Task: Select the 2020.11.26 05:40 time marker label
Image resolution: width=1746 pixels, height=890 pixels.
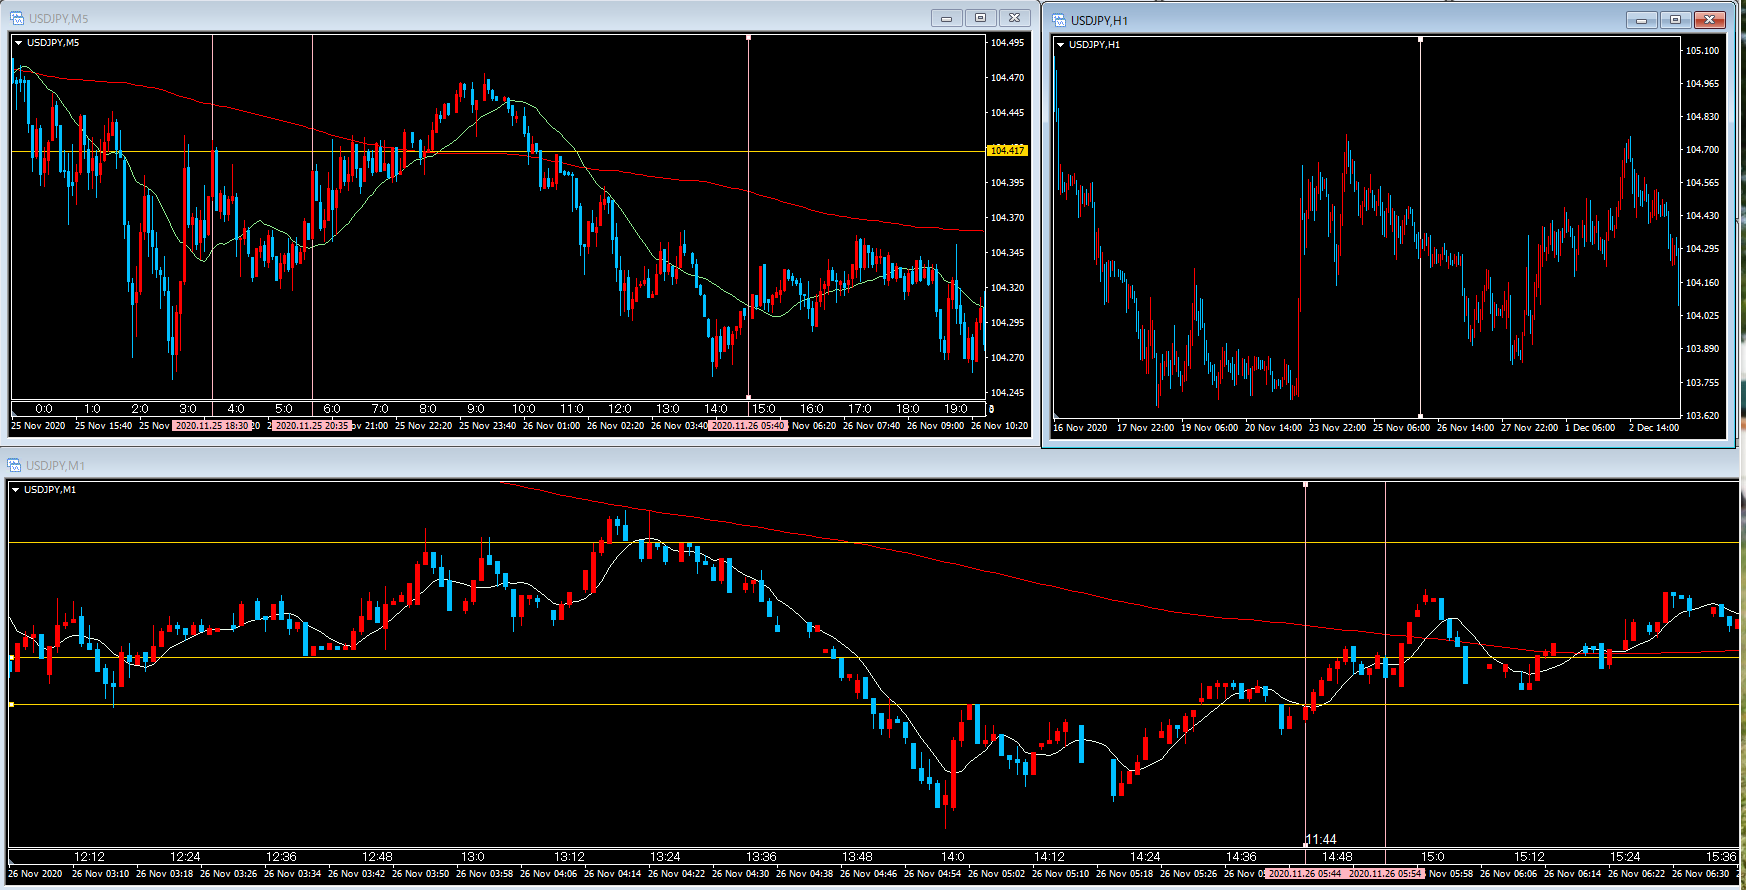Action: (748, 426)
